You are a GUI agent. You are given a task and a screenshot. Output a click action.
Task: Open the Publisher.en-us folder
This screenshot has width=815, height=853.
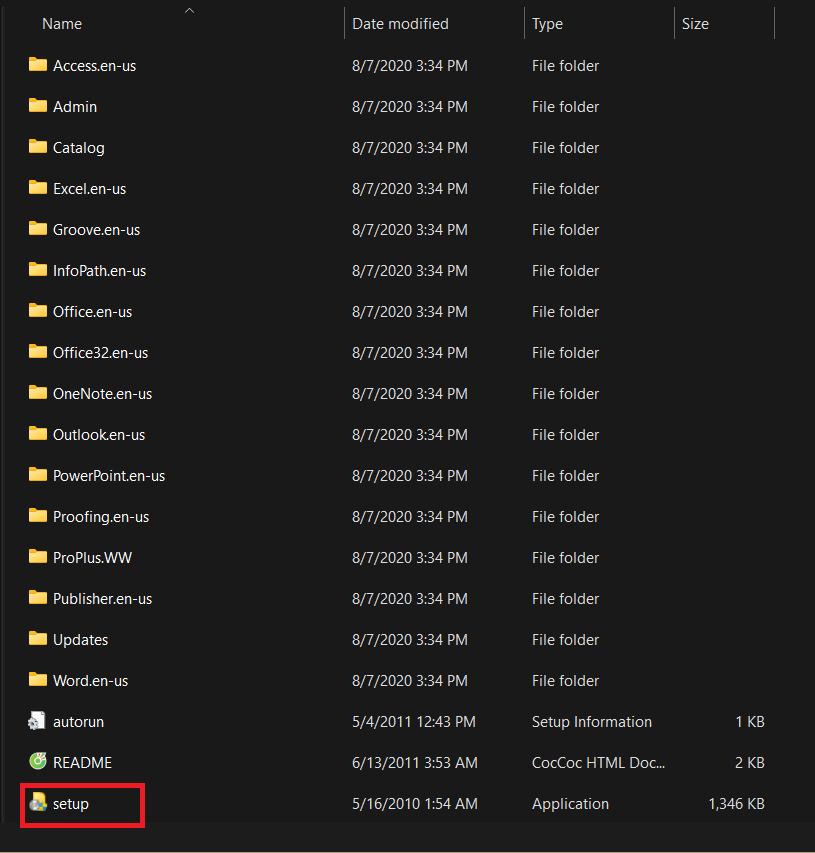[x=101, y=598]
